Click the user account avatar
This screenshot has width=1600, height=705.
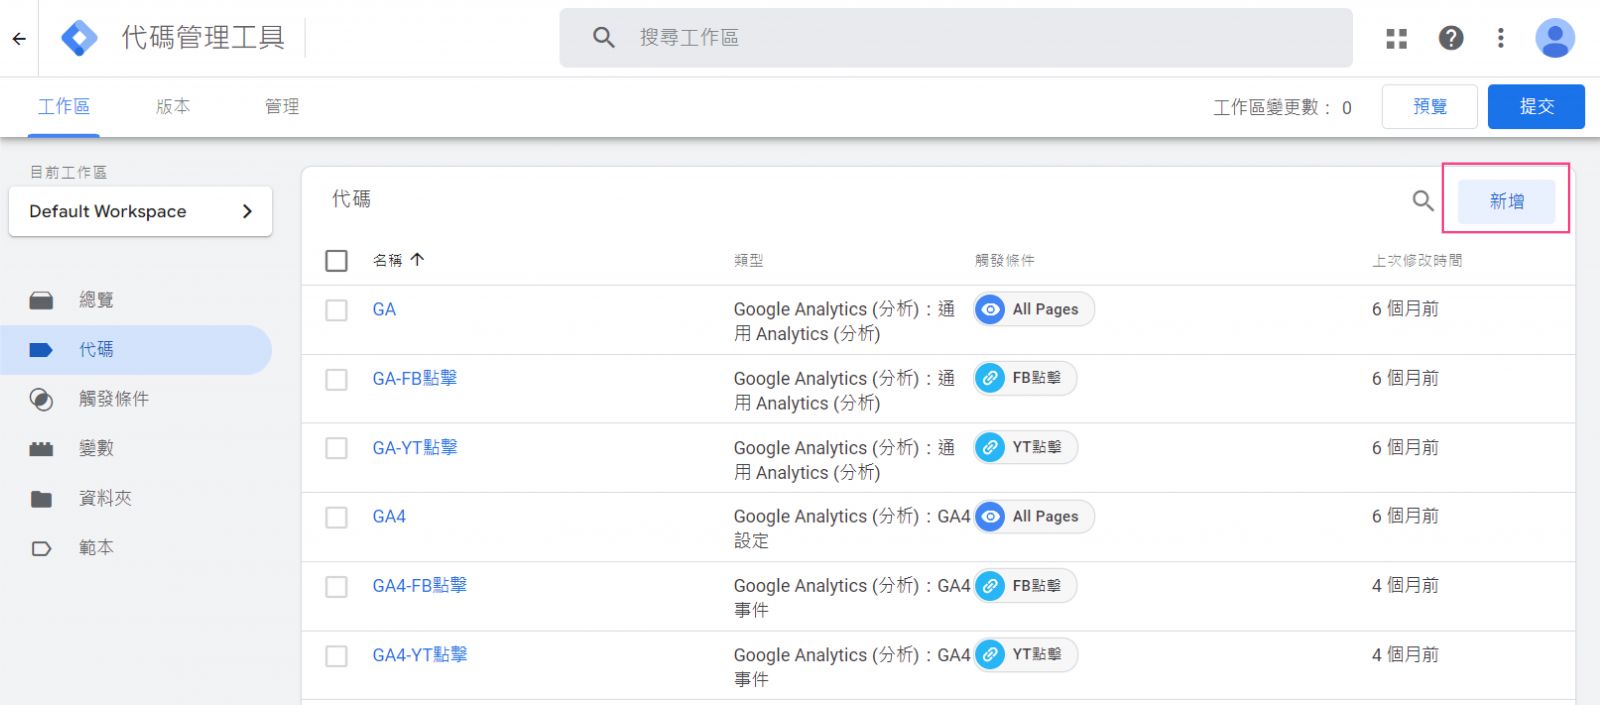(x=1554, y=38)
